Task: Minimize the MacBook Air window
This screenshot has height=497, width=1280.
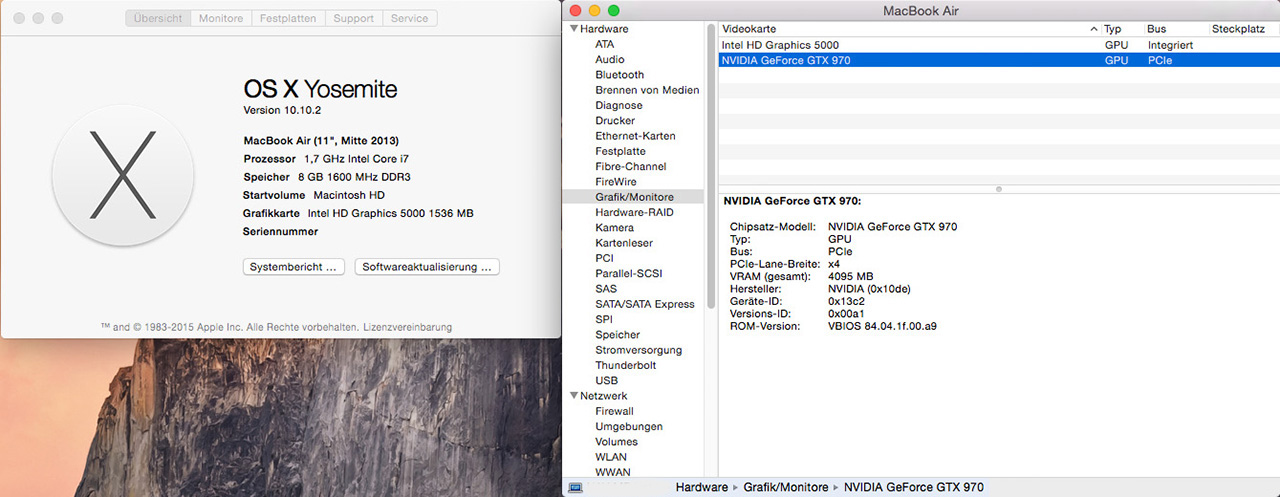Action: pos(594,10)
